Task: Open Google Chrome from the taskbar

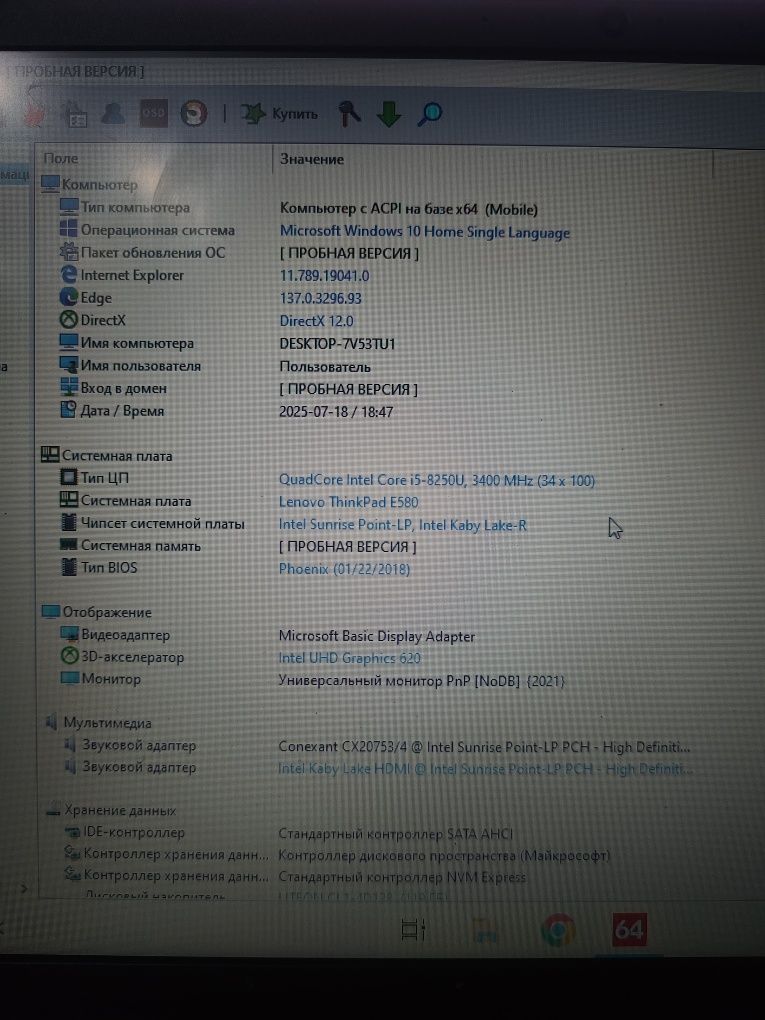Action: coord(557,929)
